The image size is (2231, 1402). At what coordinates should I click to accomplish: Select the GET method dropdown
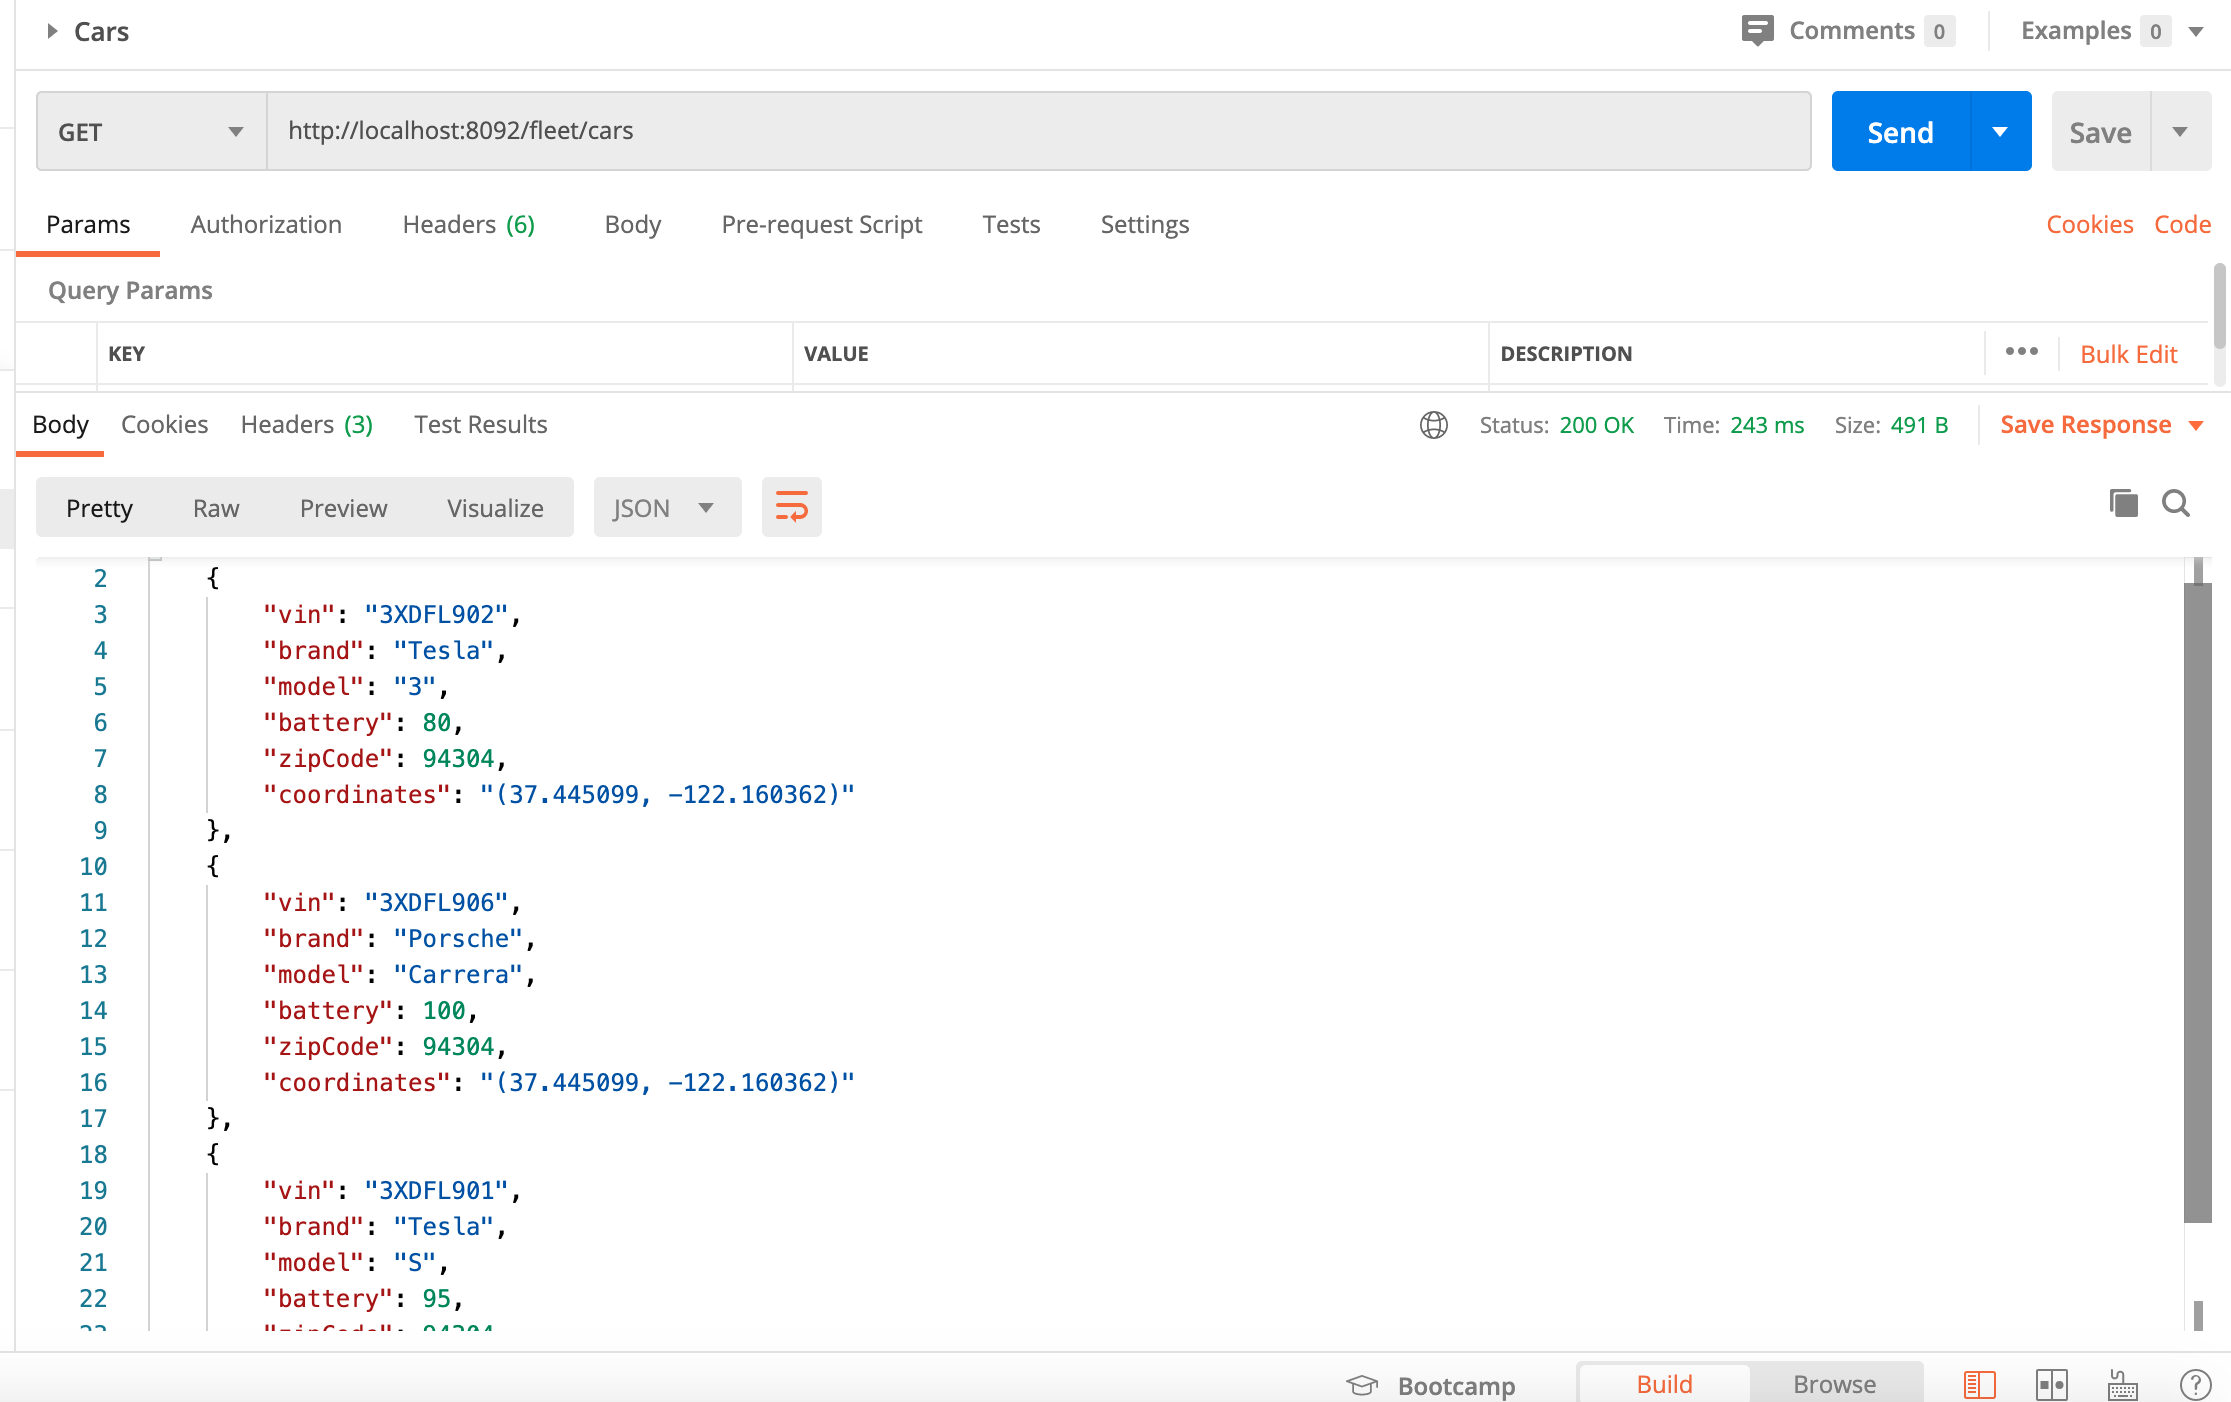pyautogui.click(x=147, y=131)
